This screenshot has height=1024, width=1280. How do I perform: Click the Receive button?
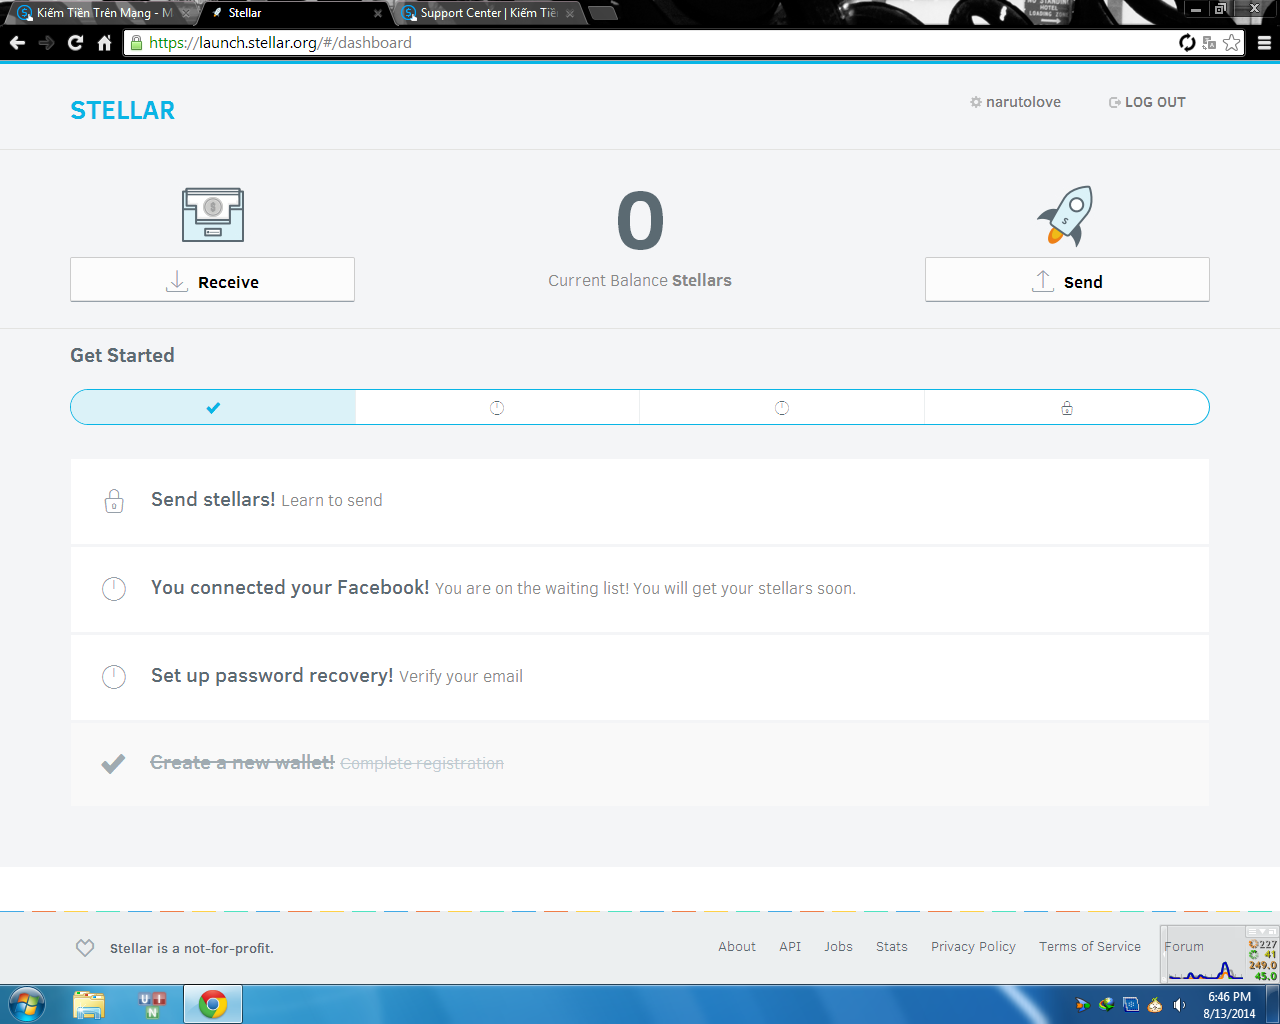click(212, 280)
